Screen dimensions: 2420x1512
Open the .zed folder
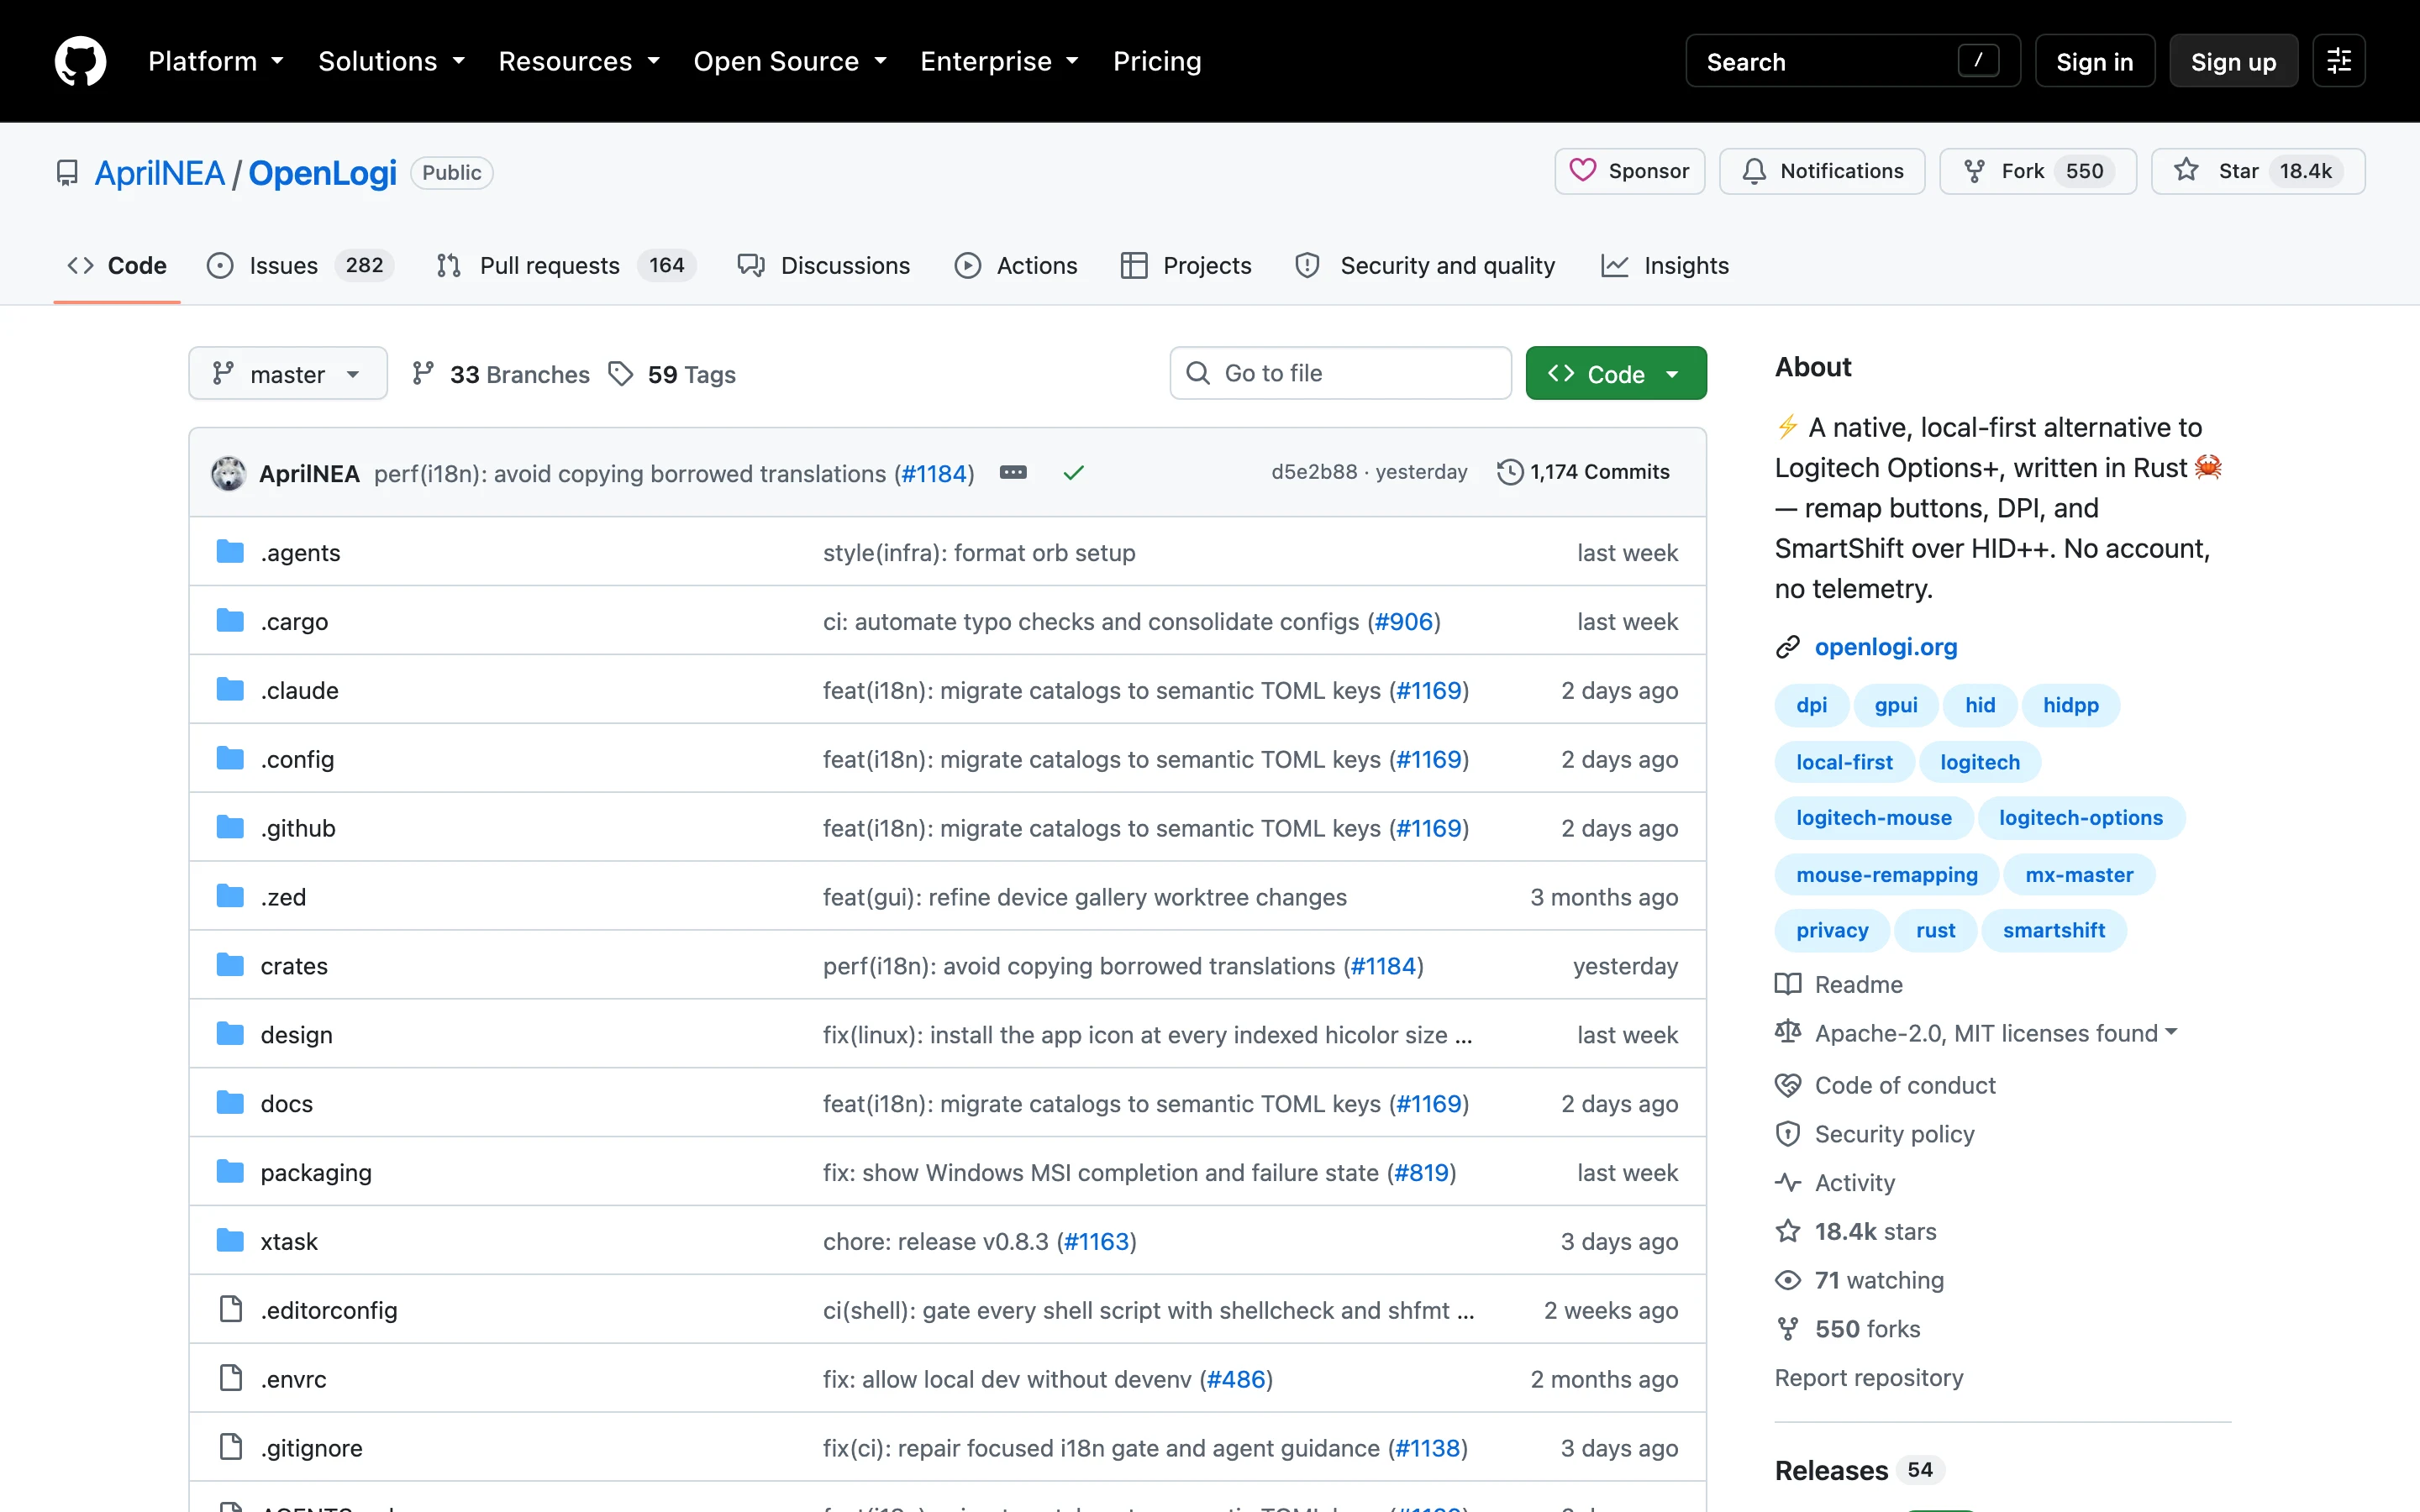click(283, 897)
